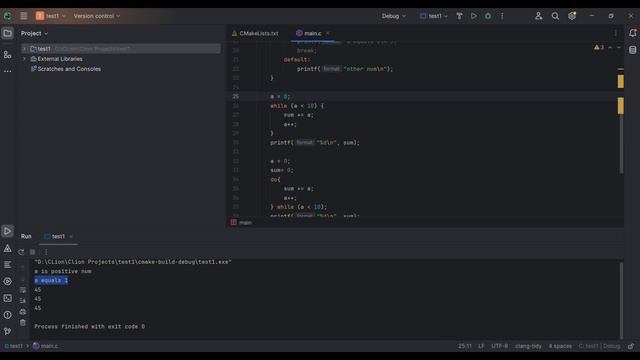Open Messages tool window lines icon
The height and width of the screenshot is (360, 640).
[7, 265]
